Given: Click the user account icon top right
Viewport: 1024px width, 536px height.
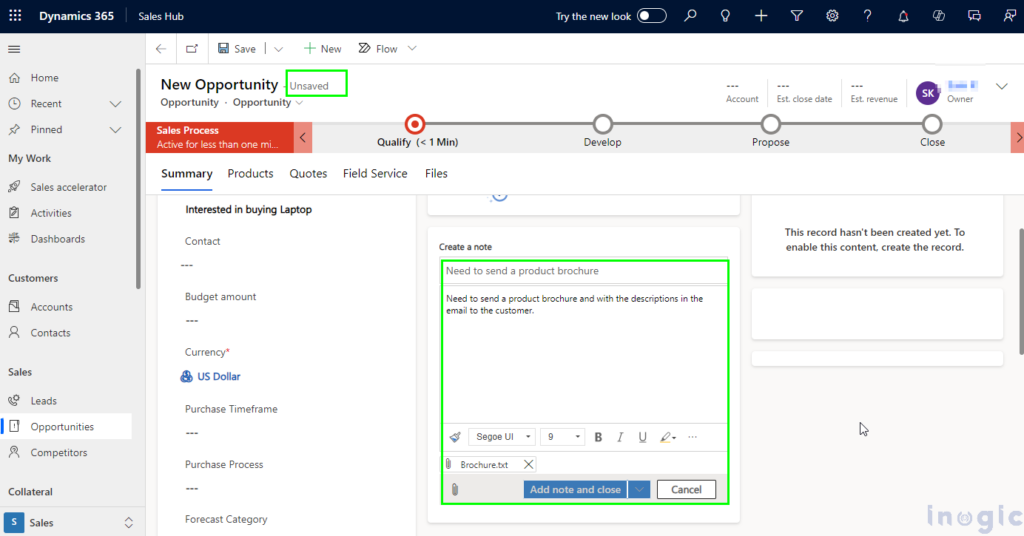Looking at the screenshot, I should coord(1010,16).
